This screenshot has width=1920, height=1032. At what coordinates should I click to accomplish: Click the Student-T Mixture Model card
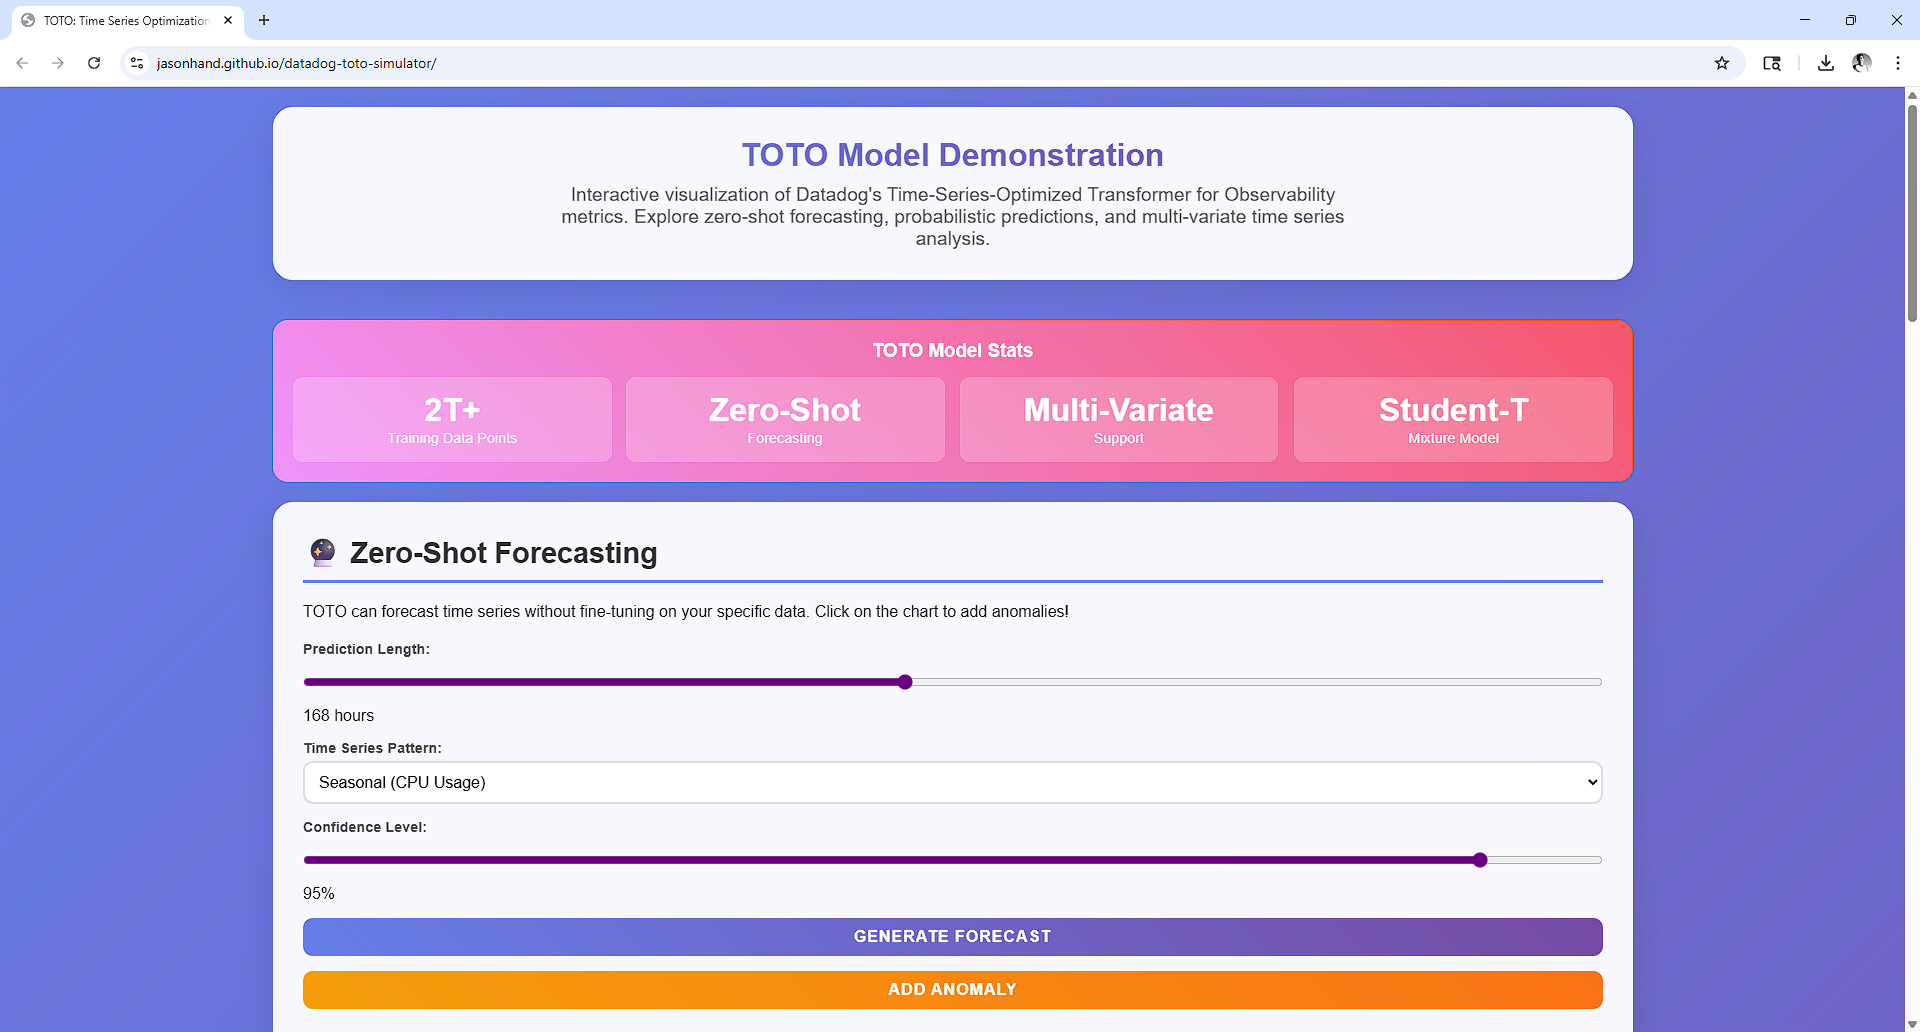pos(1453,420)
